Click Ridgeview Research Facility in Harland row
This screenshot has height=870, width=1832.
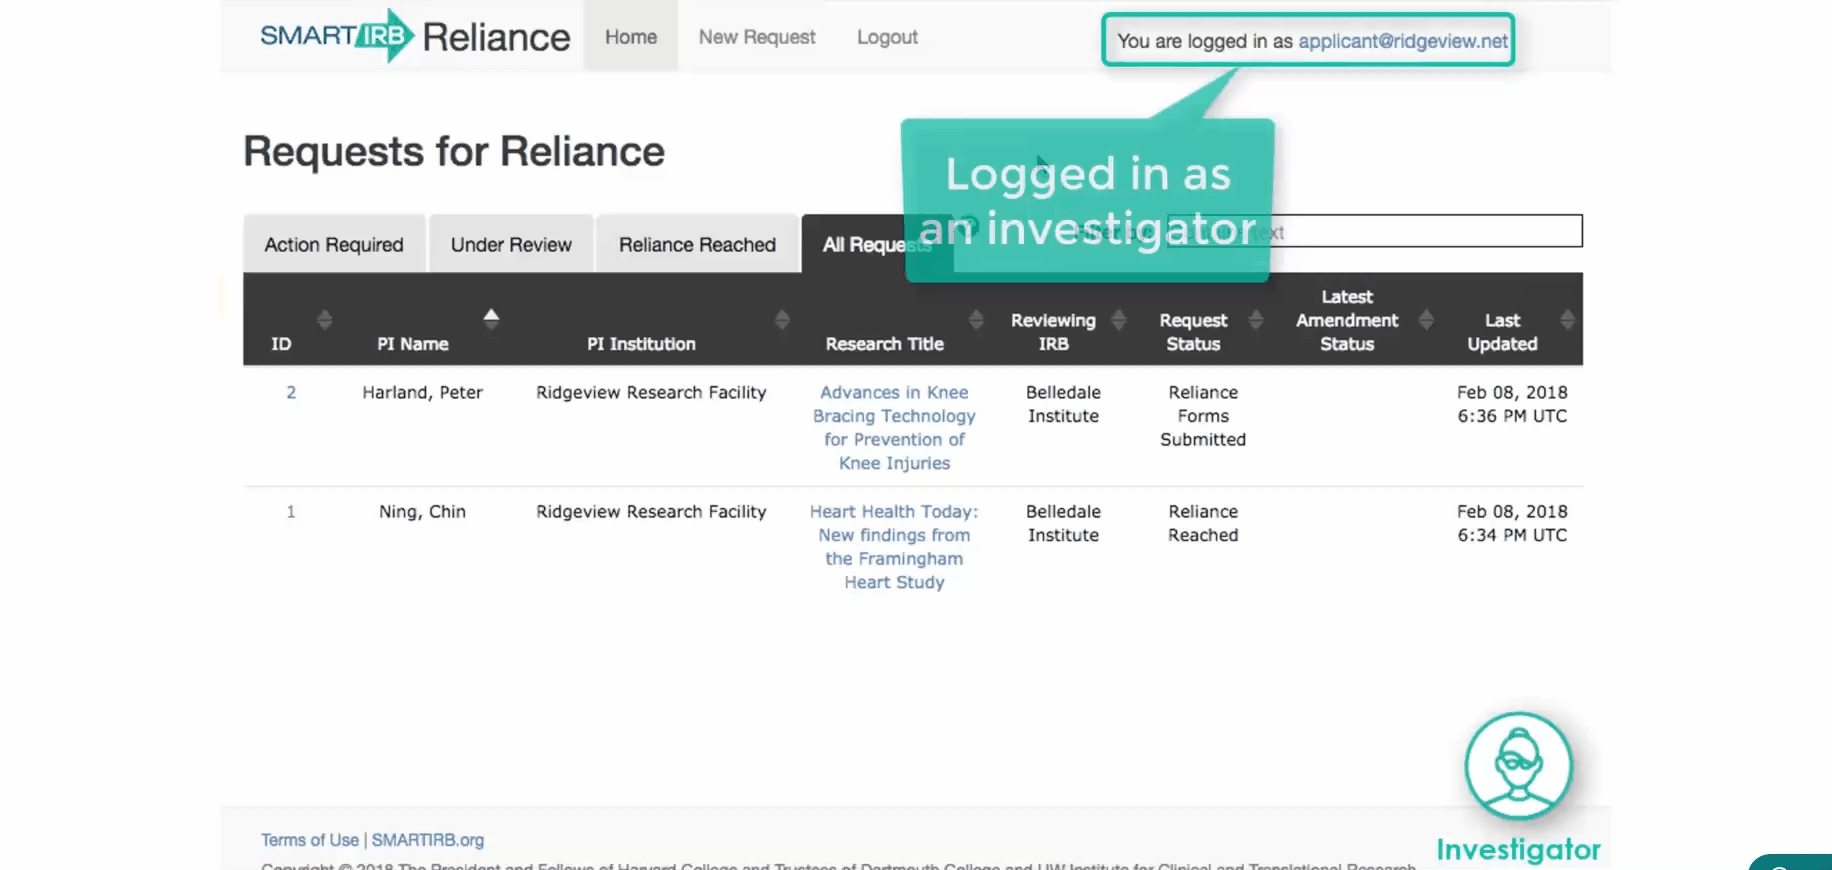pyautogui.click(x=651, y=392)
